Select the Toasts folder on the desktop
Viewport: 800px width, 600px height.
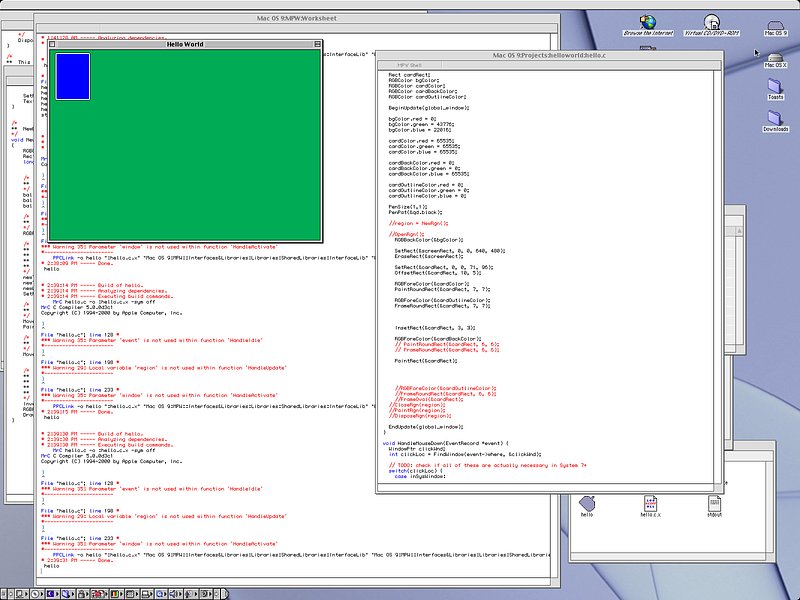coord(776,89)
